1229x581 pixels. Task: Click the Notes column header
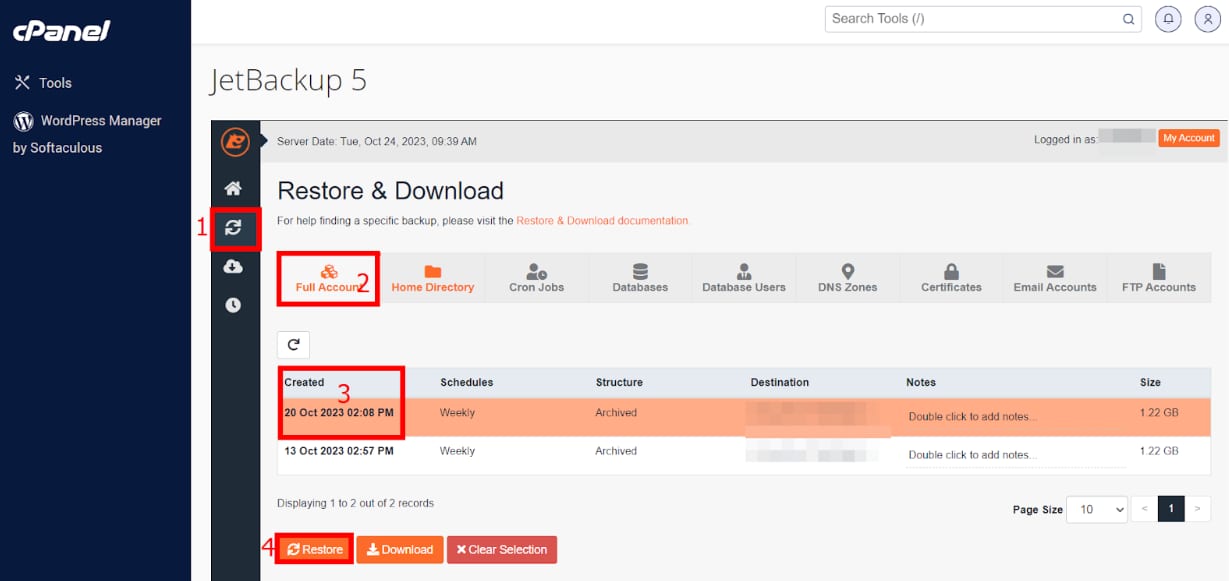921,382
